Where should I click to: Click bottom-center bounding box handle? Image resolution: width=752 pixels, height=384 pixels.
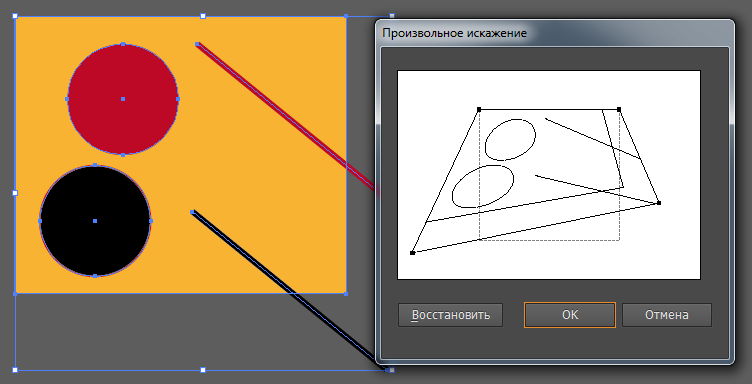[203, 370]
